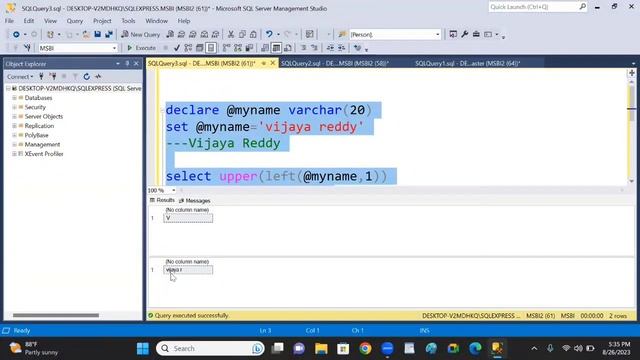Toggle Include Actual Execution Plan icon
Viewport: 640px width, 360px height.
pos(227,48)
